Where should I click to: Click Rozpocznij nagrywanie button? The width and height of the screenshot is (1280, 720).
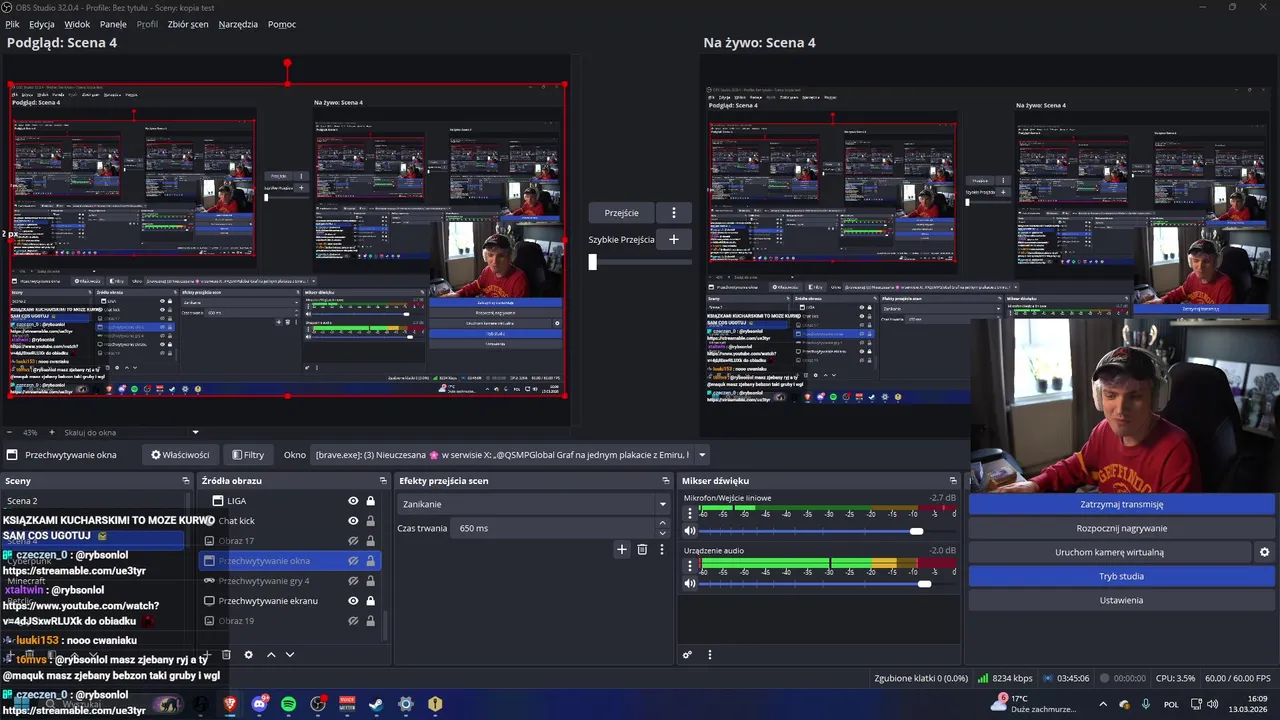[x=1121, y=528]
